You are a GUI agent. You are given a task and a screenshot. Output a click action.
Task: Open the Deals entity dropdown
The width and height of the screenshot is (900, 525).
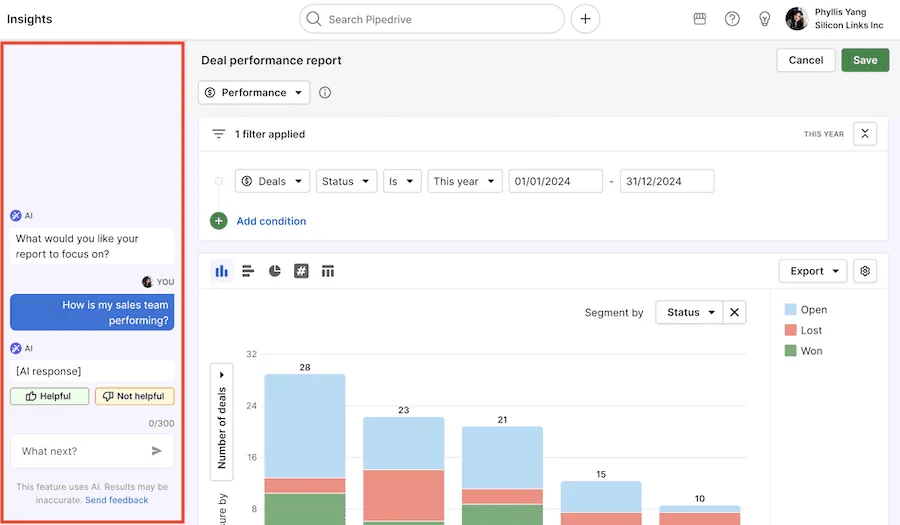point(272,181)
